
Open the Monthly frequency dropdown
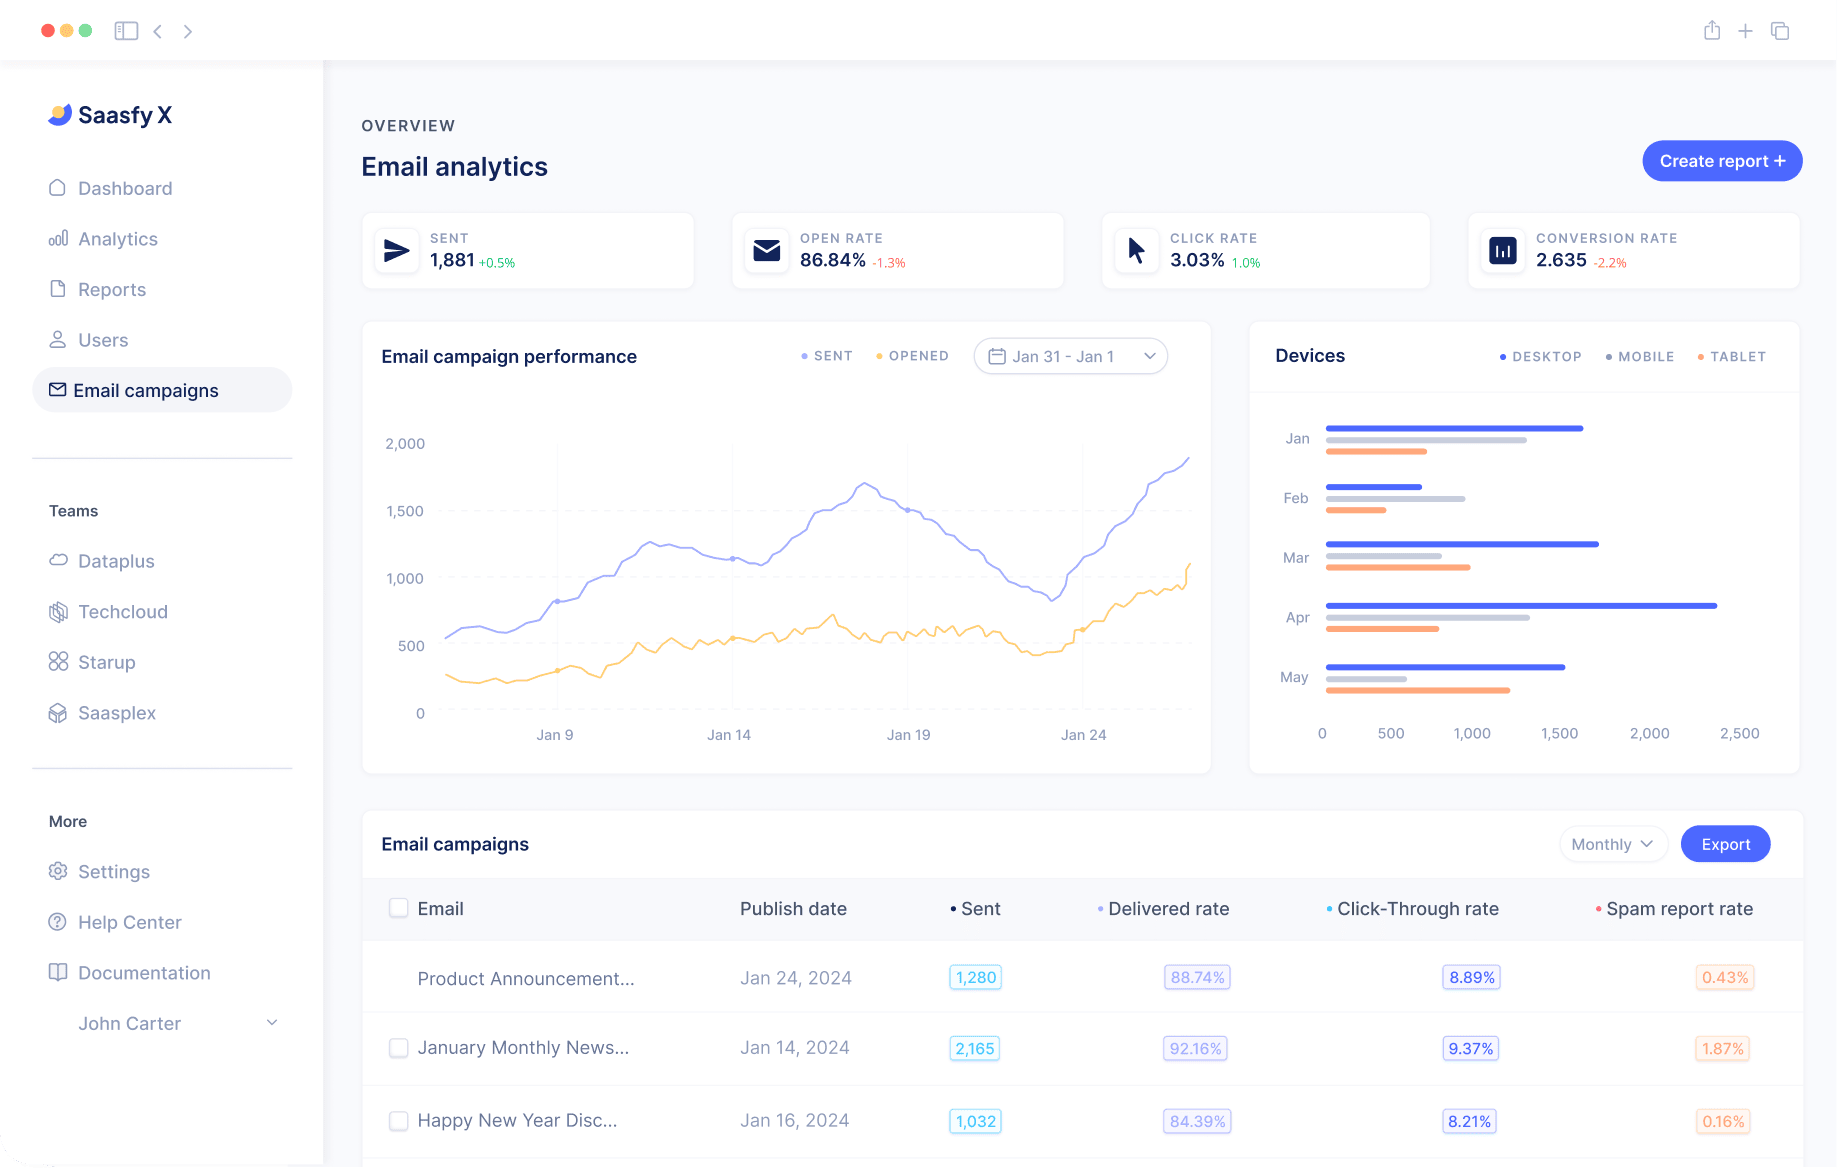(1612, 843)
